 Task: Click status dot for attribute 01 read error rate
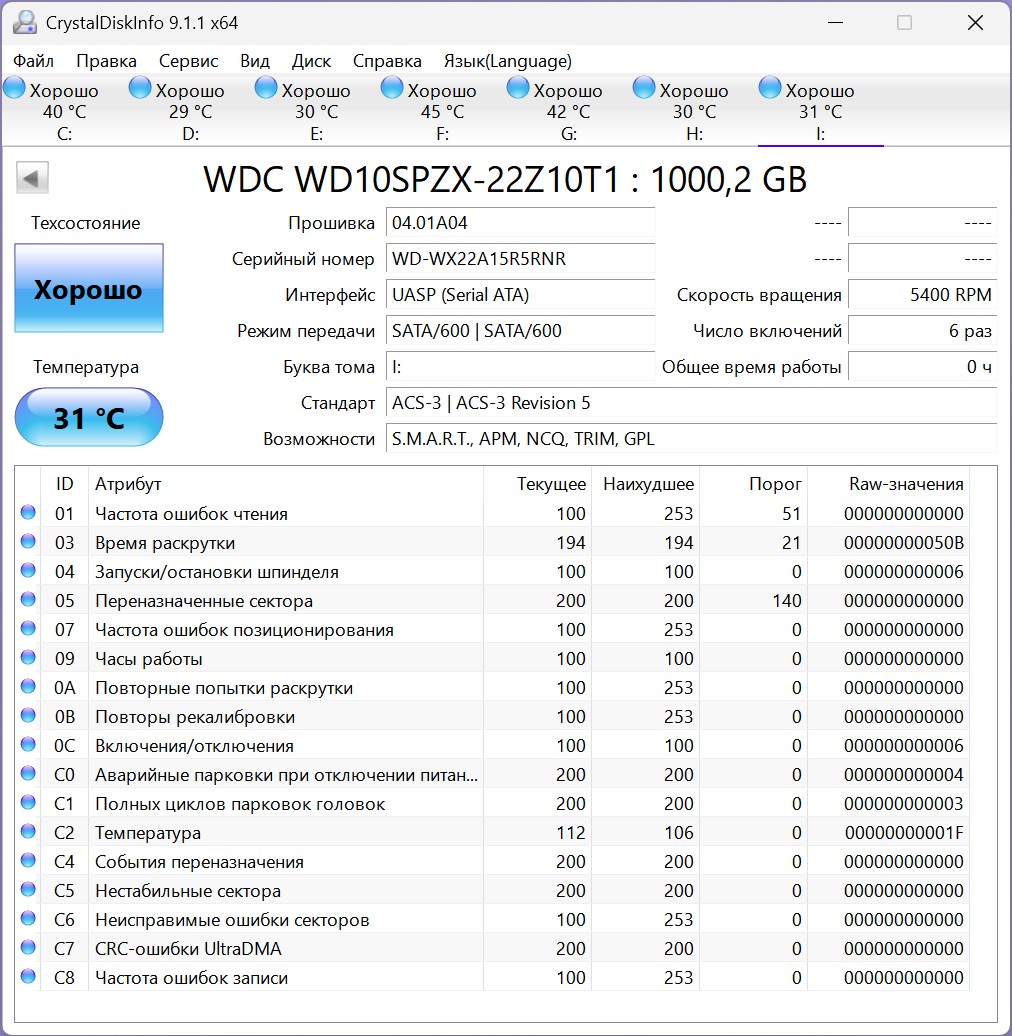click(28, 512)
